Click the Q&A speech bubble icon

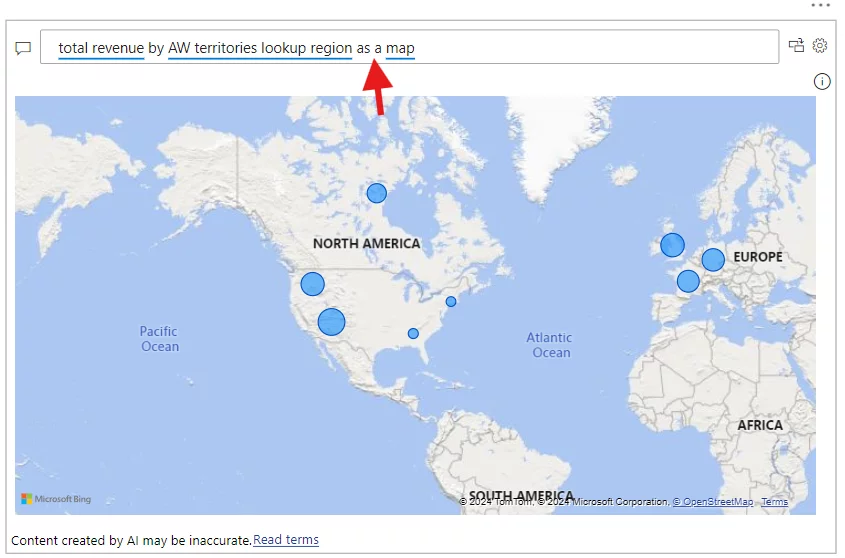tap(23, 48)
